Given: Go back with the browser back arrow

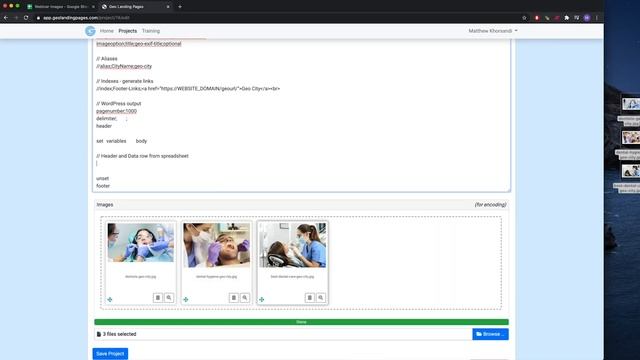Looking at the screenshot, I should (x=6, y=18).
